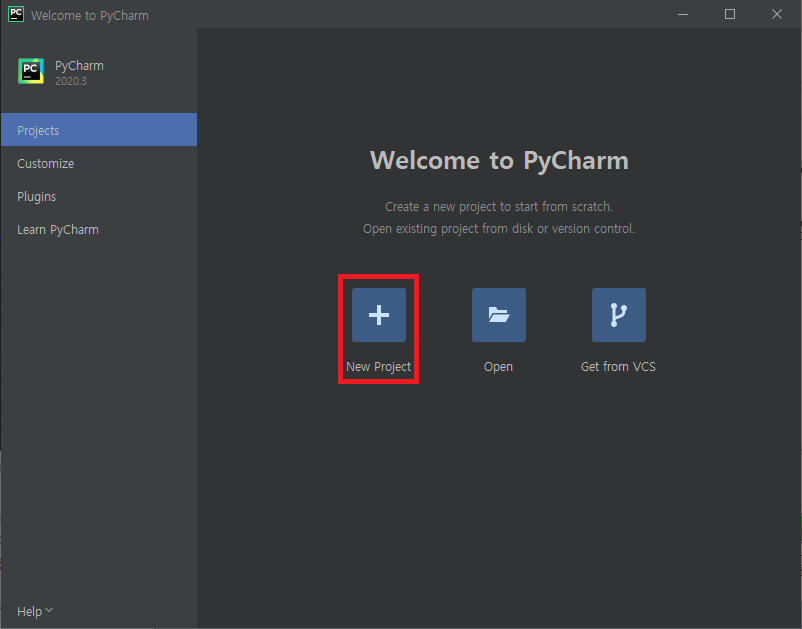Expand the Help dropdown menu

[35, 611]
